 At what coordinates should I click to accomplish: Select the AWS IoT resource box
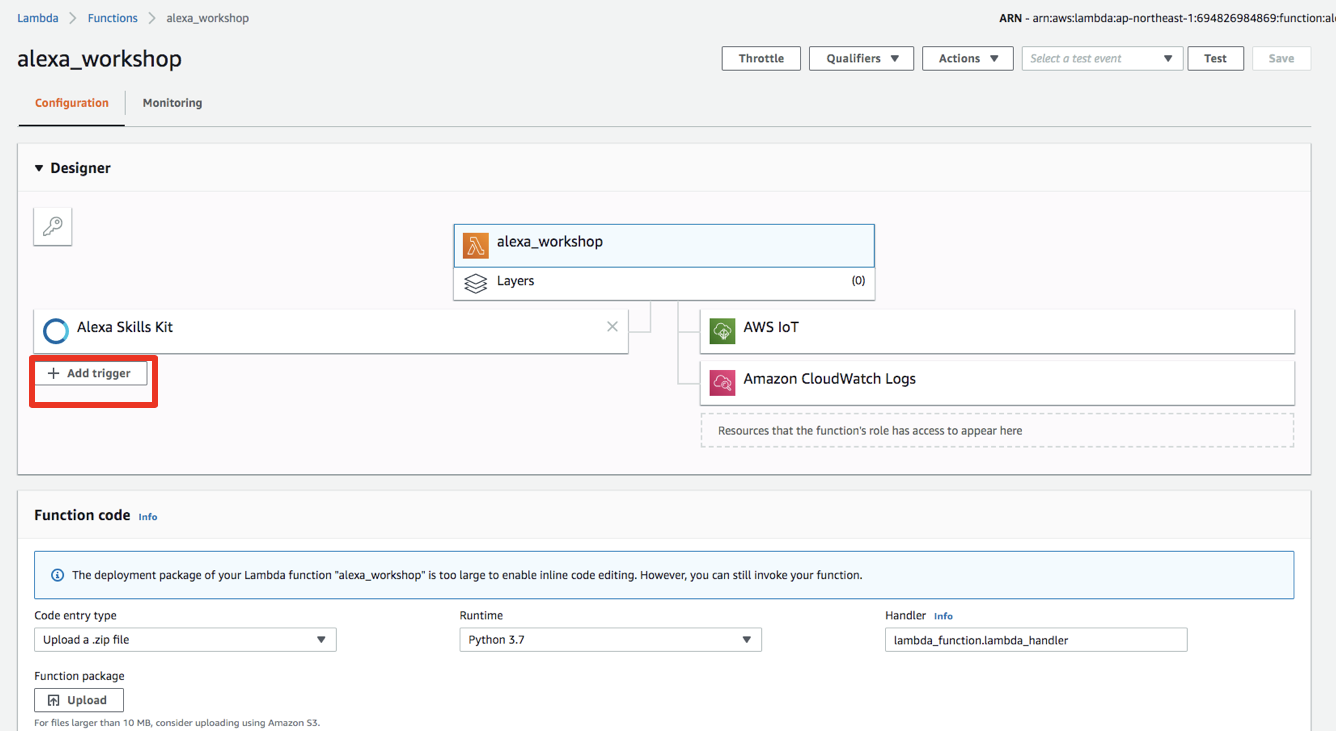(997, 330)
